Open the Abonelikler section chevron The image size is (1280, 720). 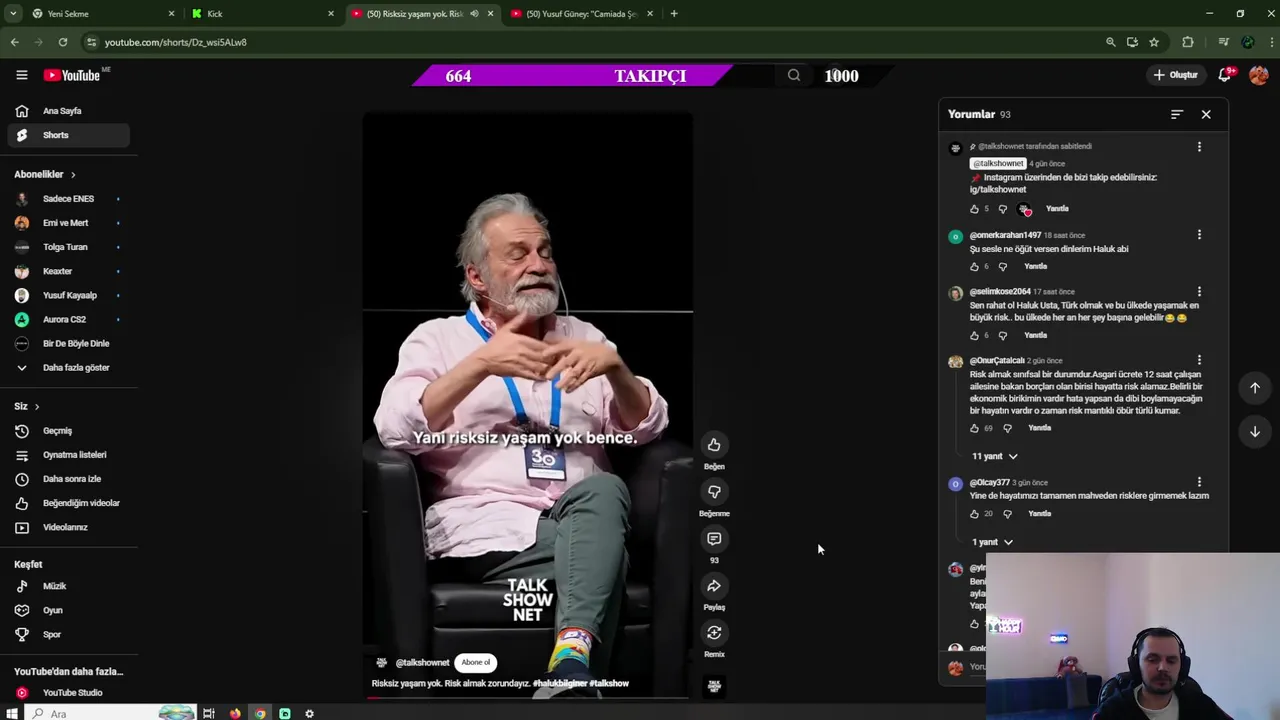(73, 175)
